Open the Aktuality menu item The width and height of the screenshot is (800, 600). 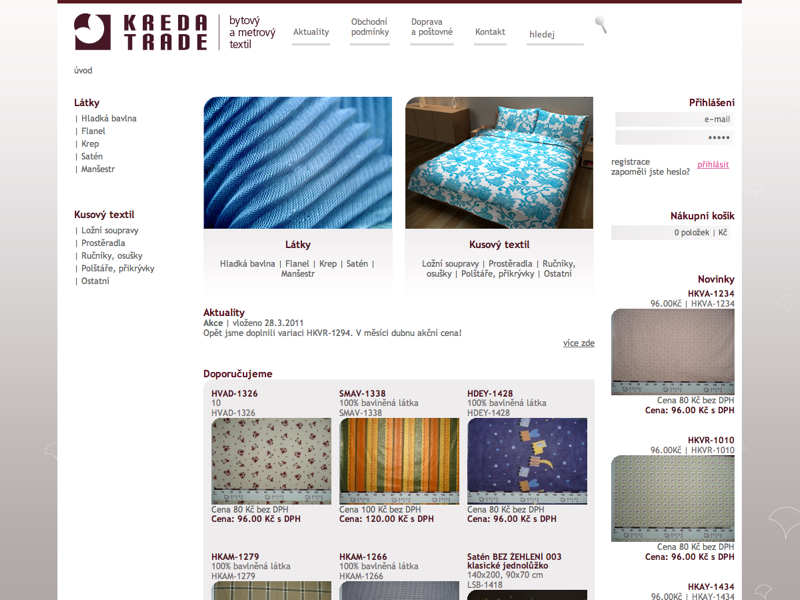tap(311, 32)
